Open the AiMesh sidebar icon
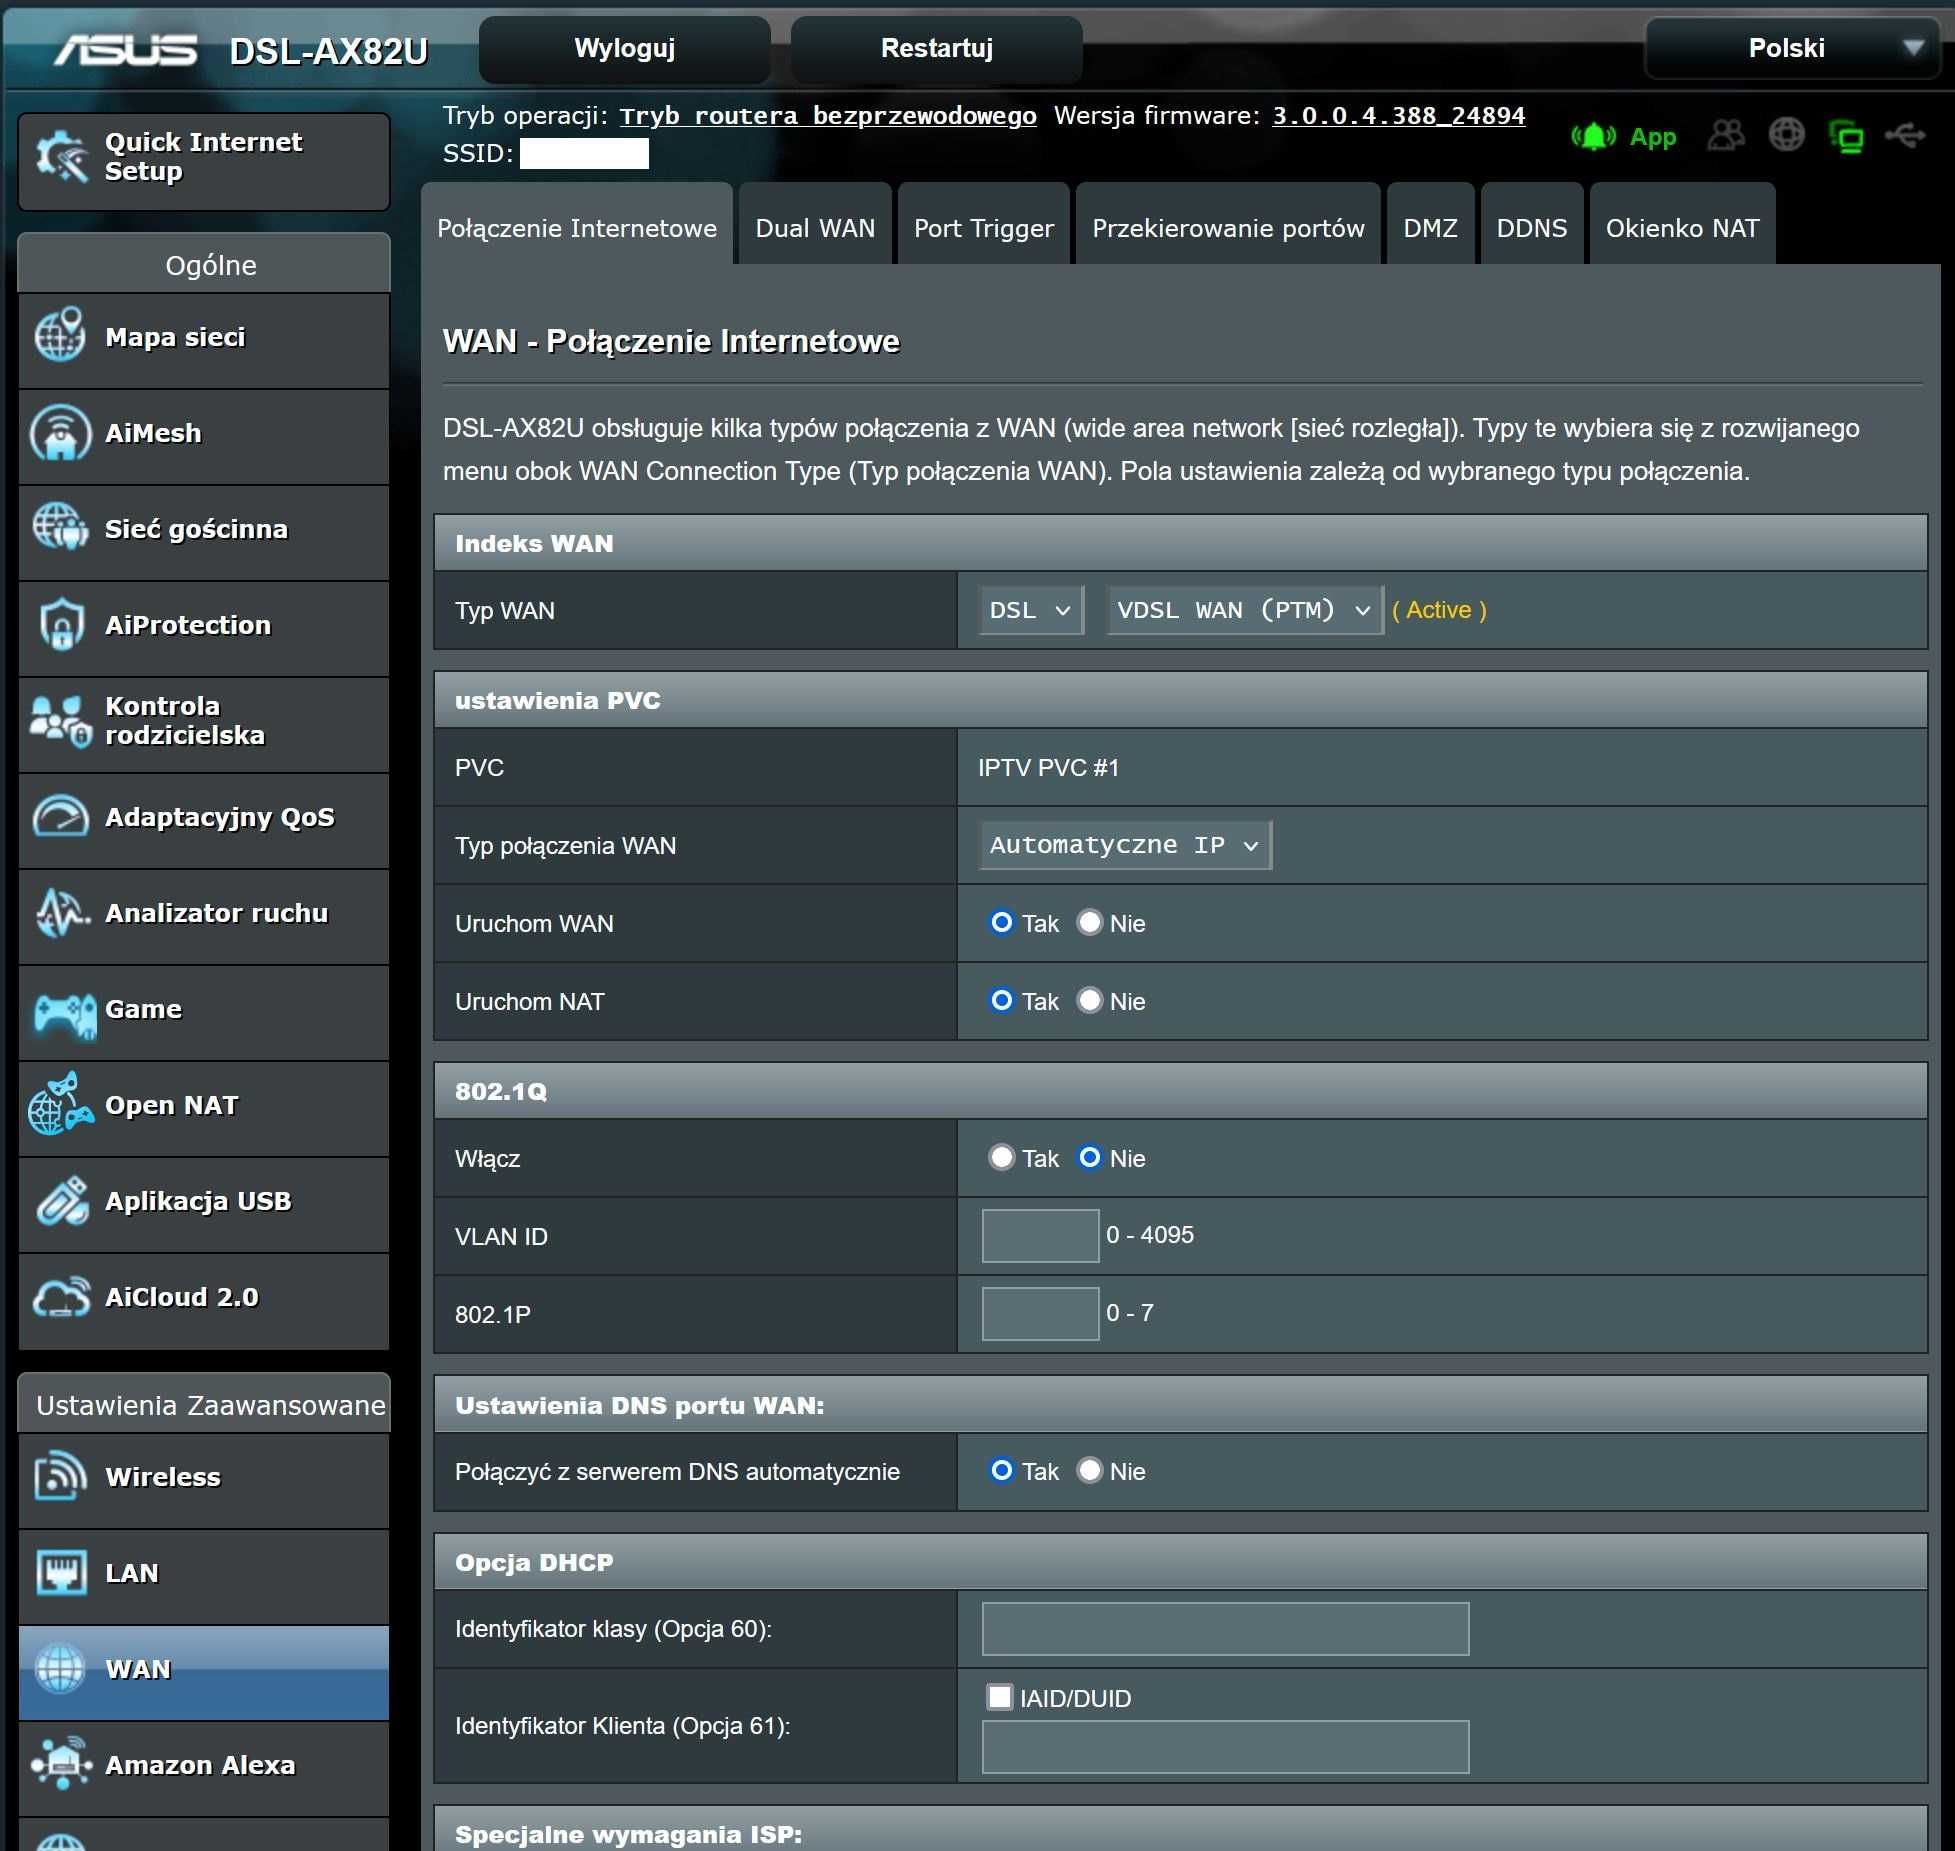 pos(60,432)
